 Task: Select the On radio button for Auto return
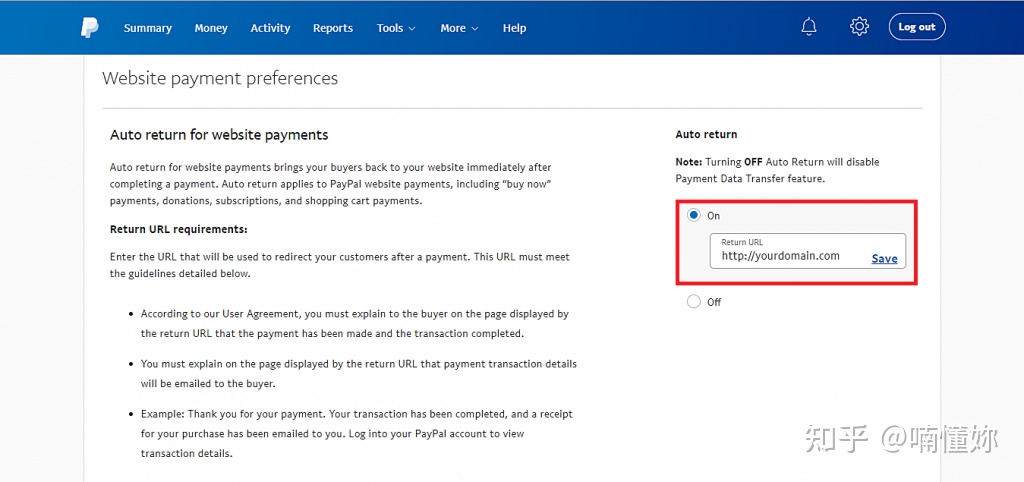pos(694,215)
